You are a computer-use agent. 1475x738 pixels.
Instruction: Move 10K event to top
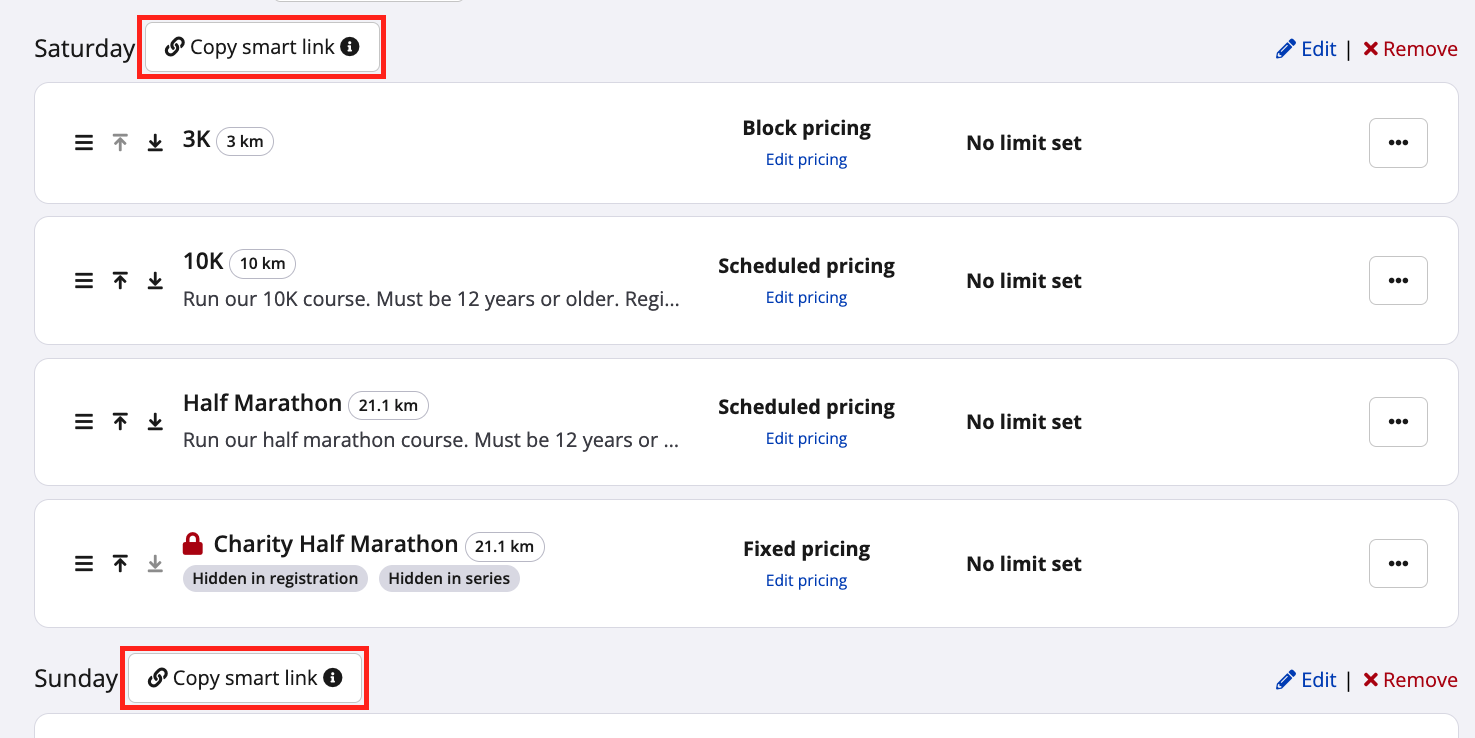pos(120,281)
